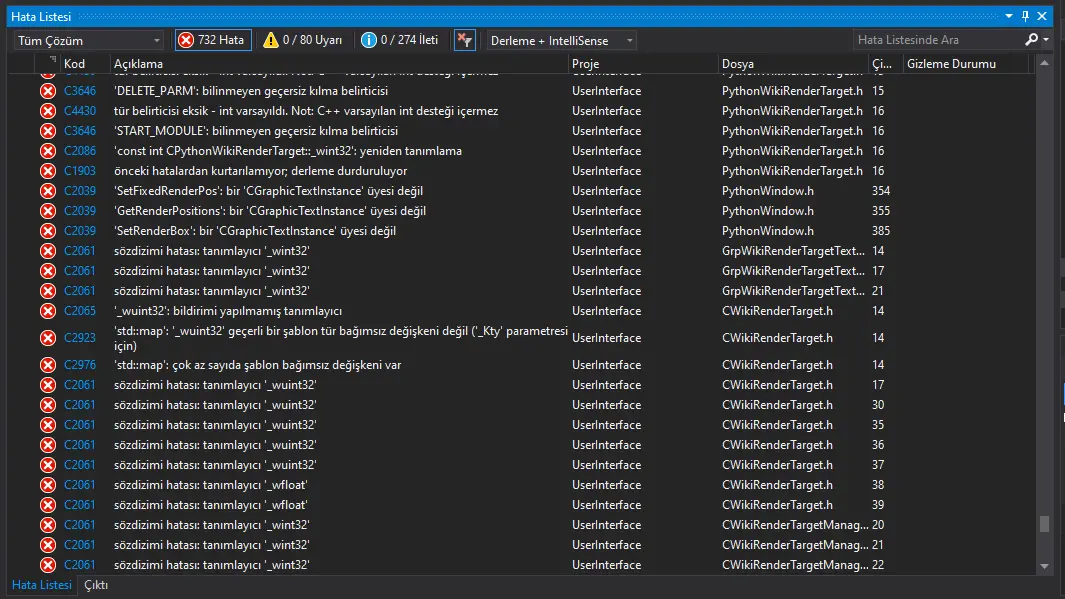Click in the Hata Listesinde Ara search box
This screenshot has height=599, width=1065.
pyautogui.click(x=937, y=40)
